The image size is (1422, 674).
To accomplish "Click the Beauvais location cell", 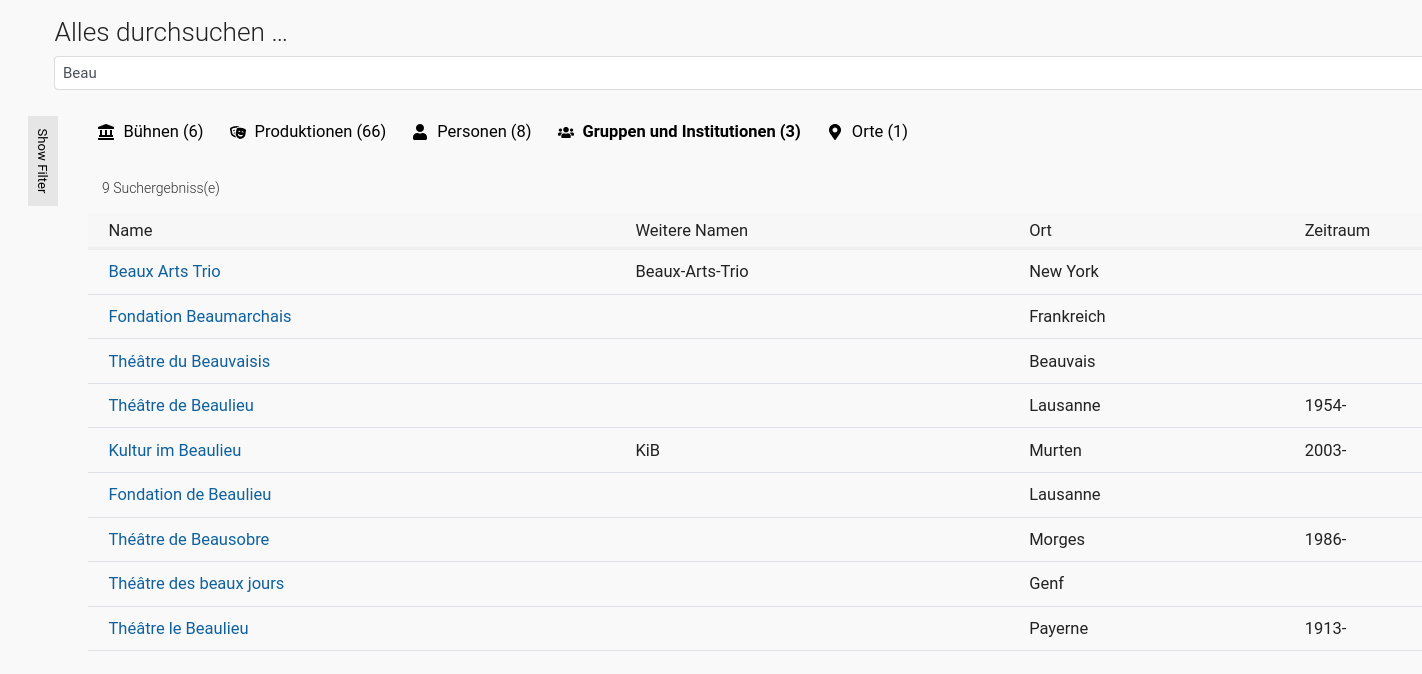I will point(1062,361).
